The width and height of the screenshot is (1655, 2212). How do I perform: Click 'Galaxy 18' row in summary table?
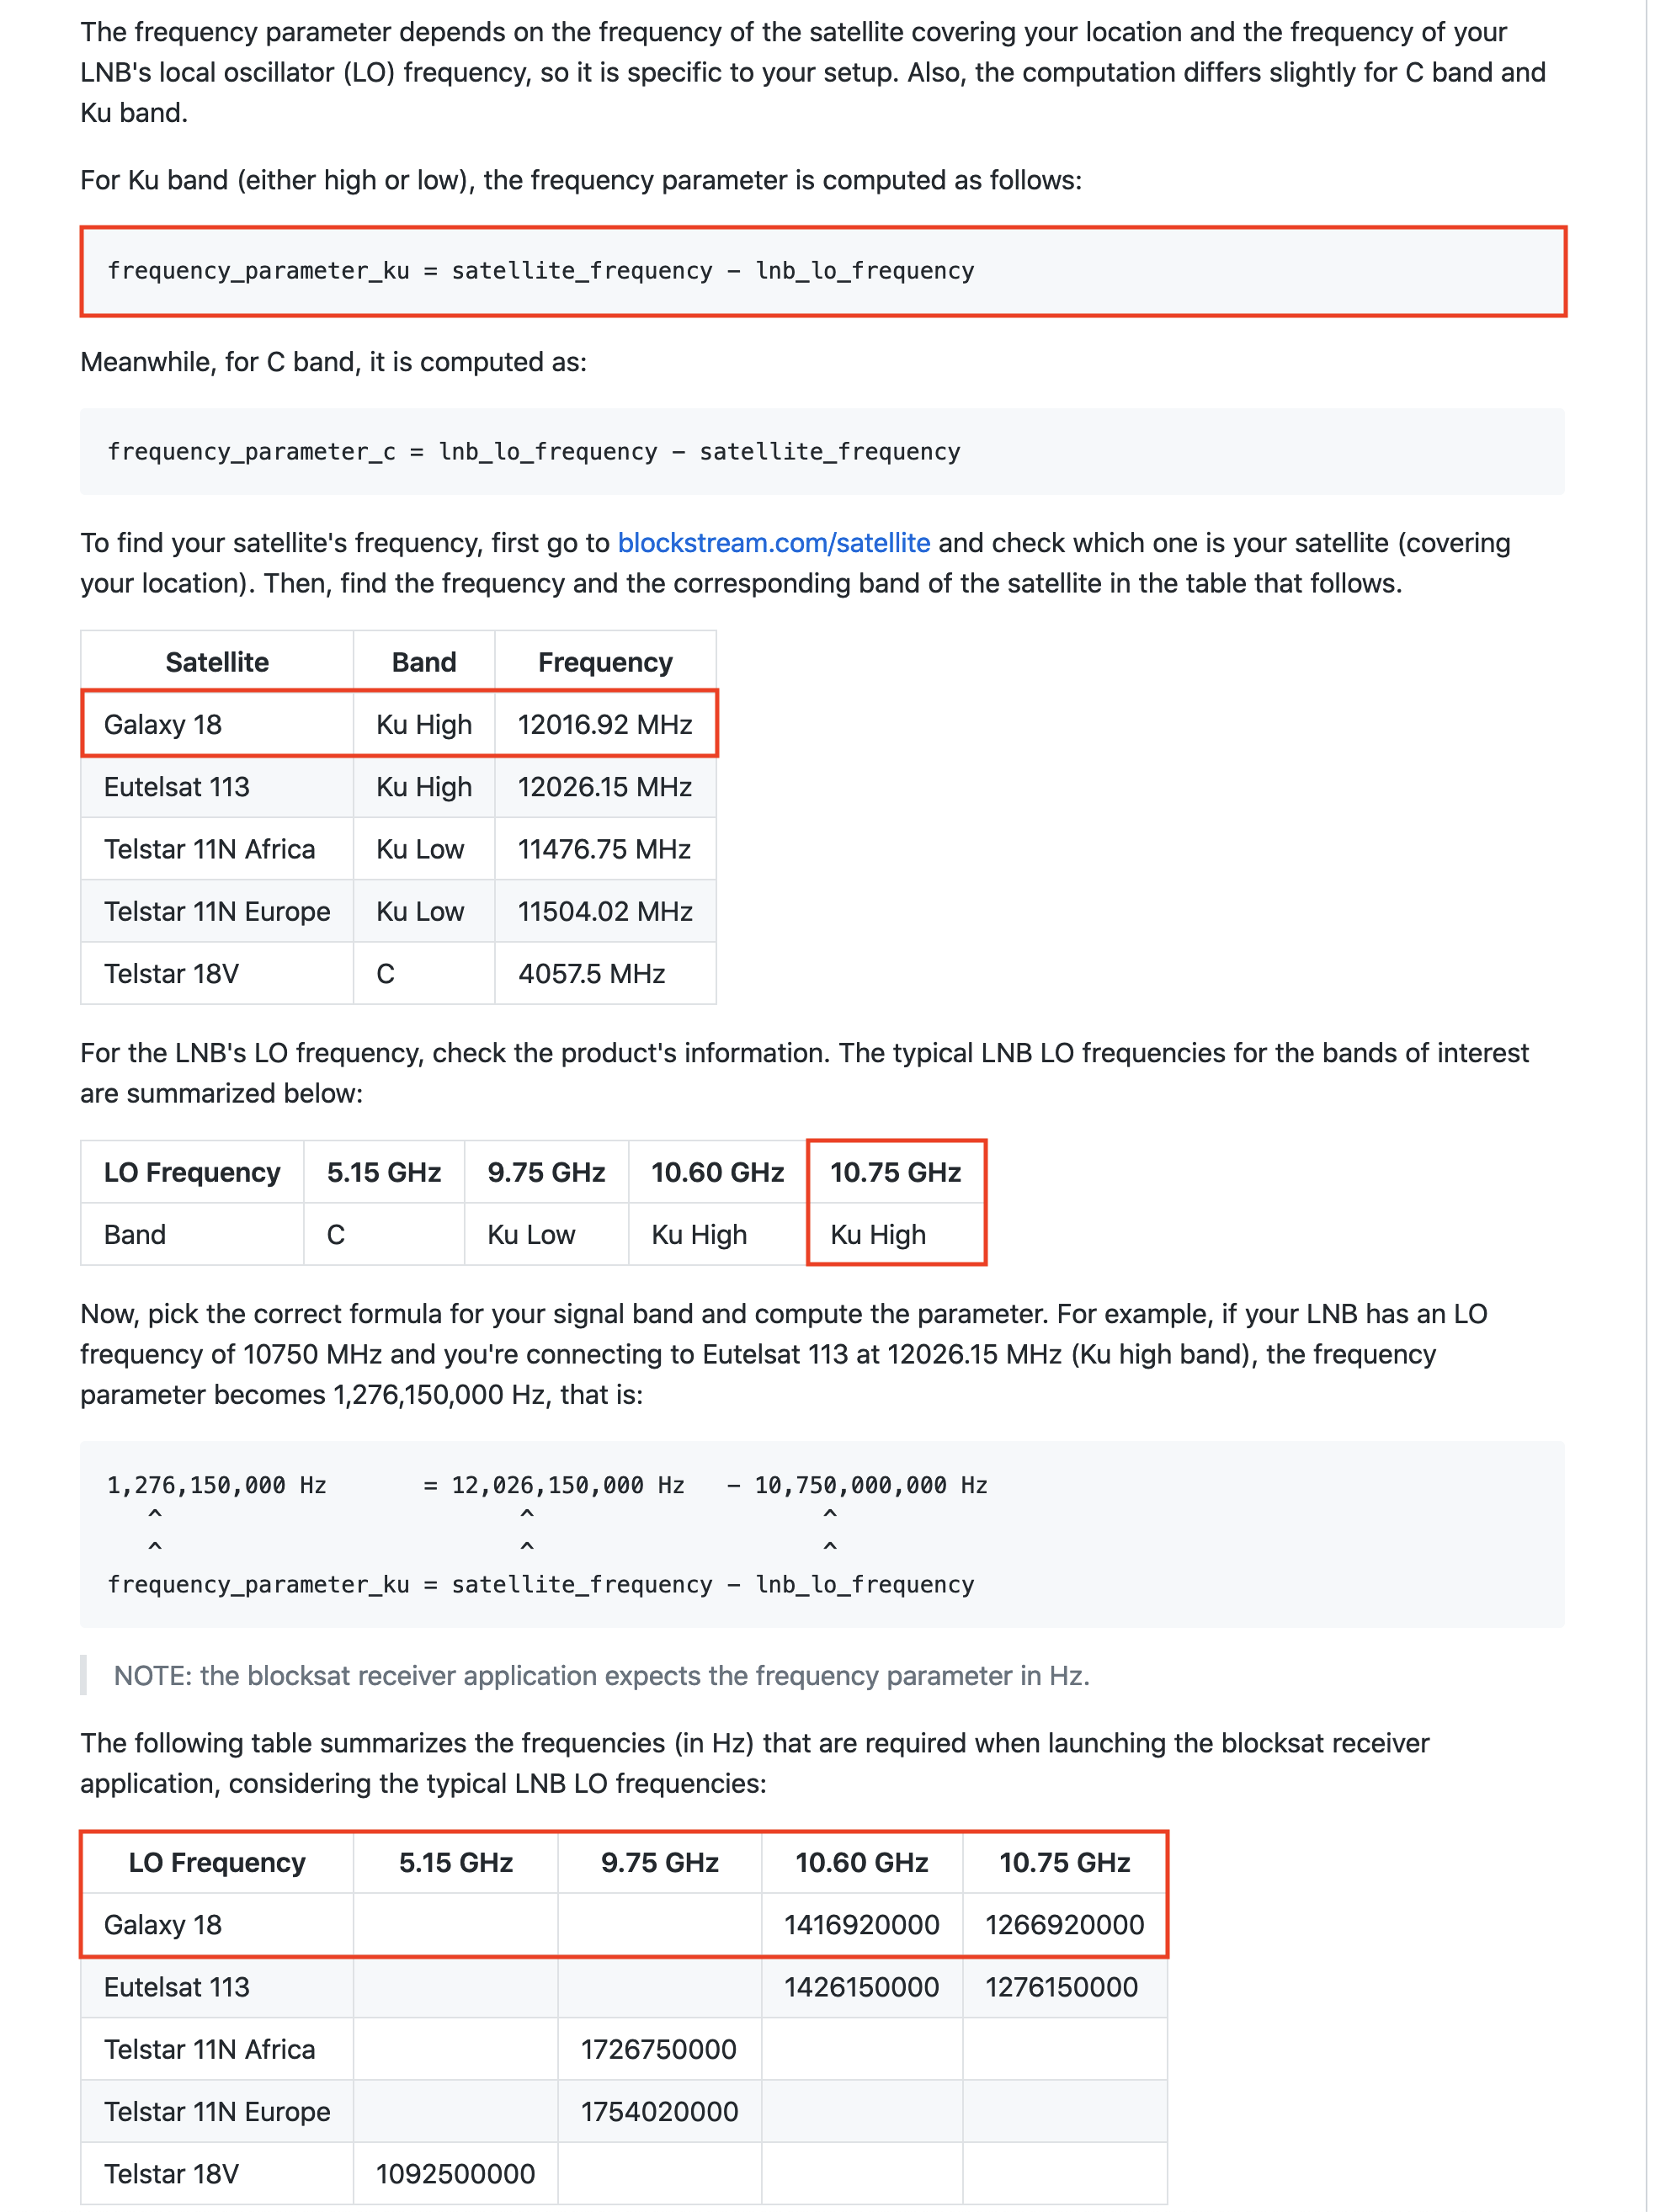[x=624, y=1925]
